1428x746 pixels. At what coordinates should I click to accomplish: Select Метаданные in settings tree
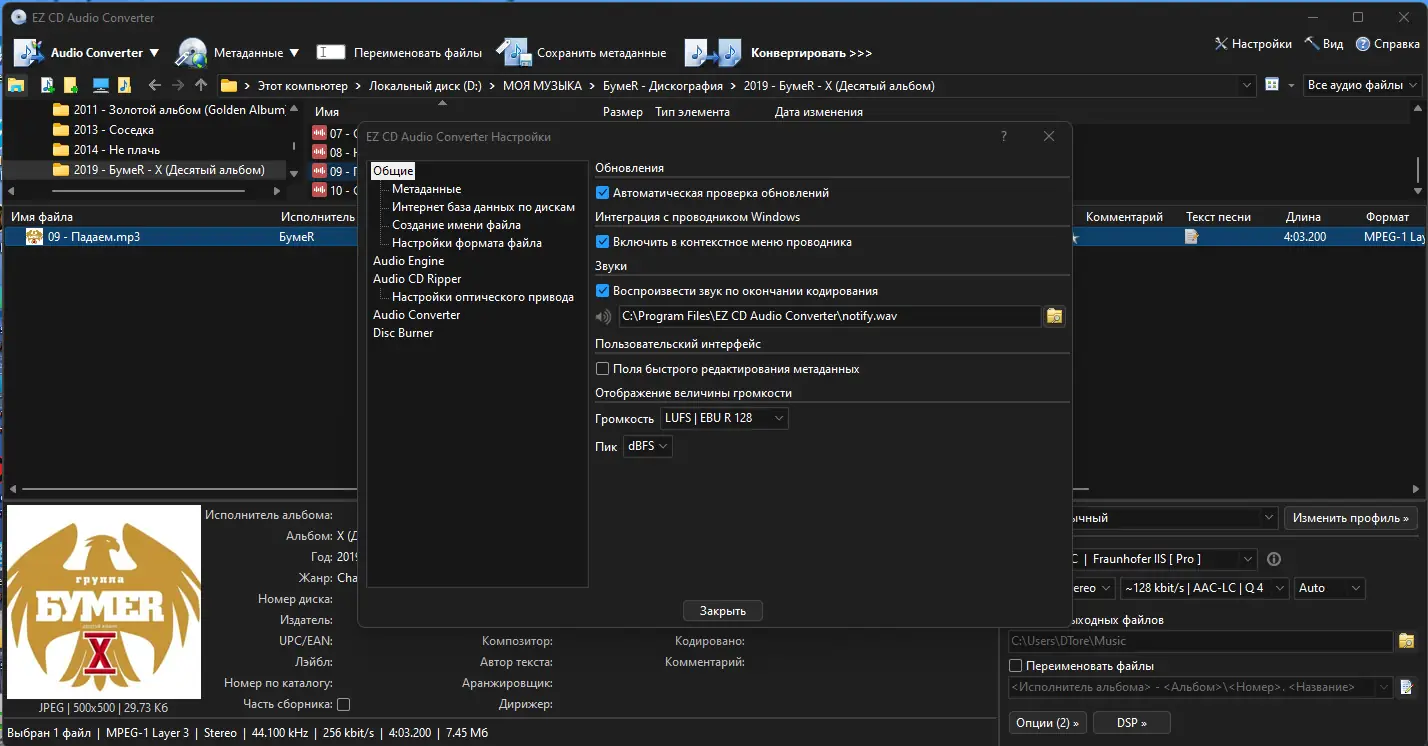[426, 189]
